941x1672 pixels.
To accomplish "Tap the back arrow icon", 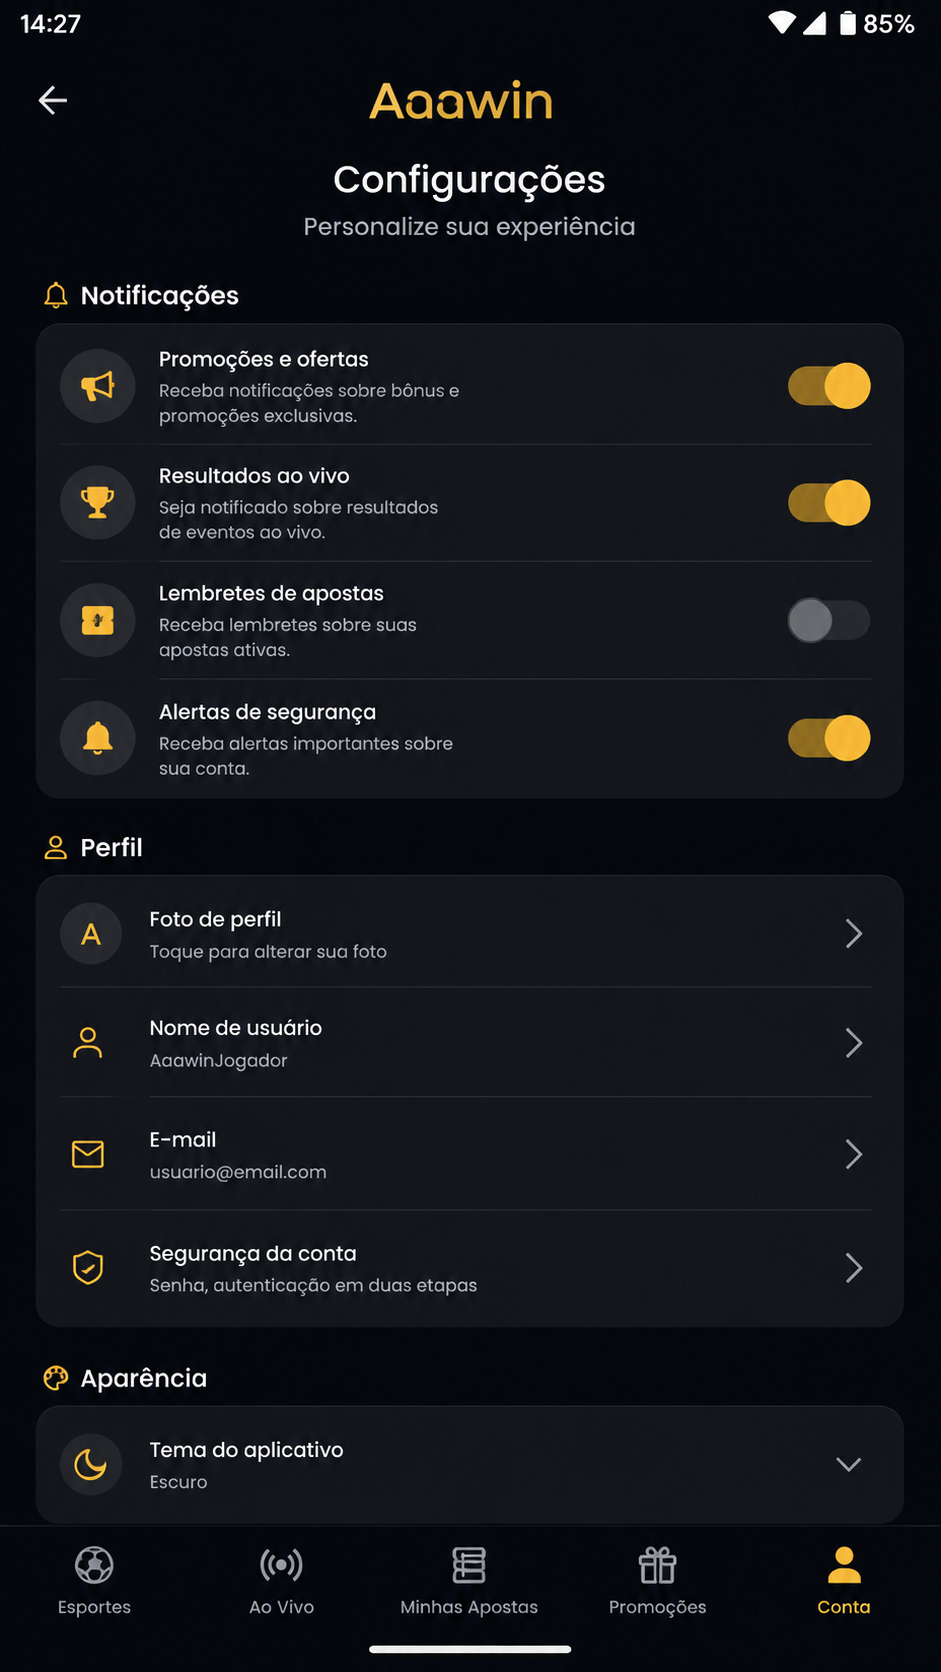I will pos(53,100).
